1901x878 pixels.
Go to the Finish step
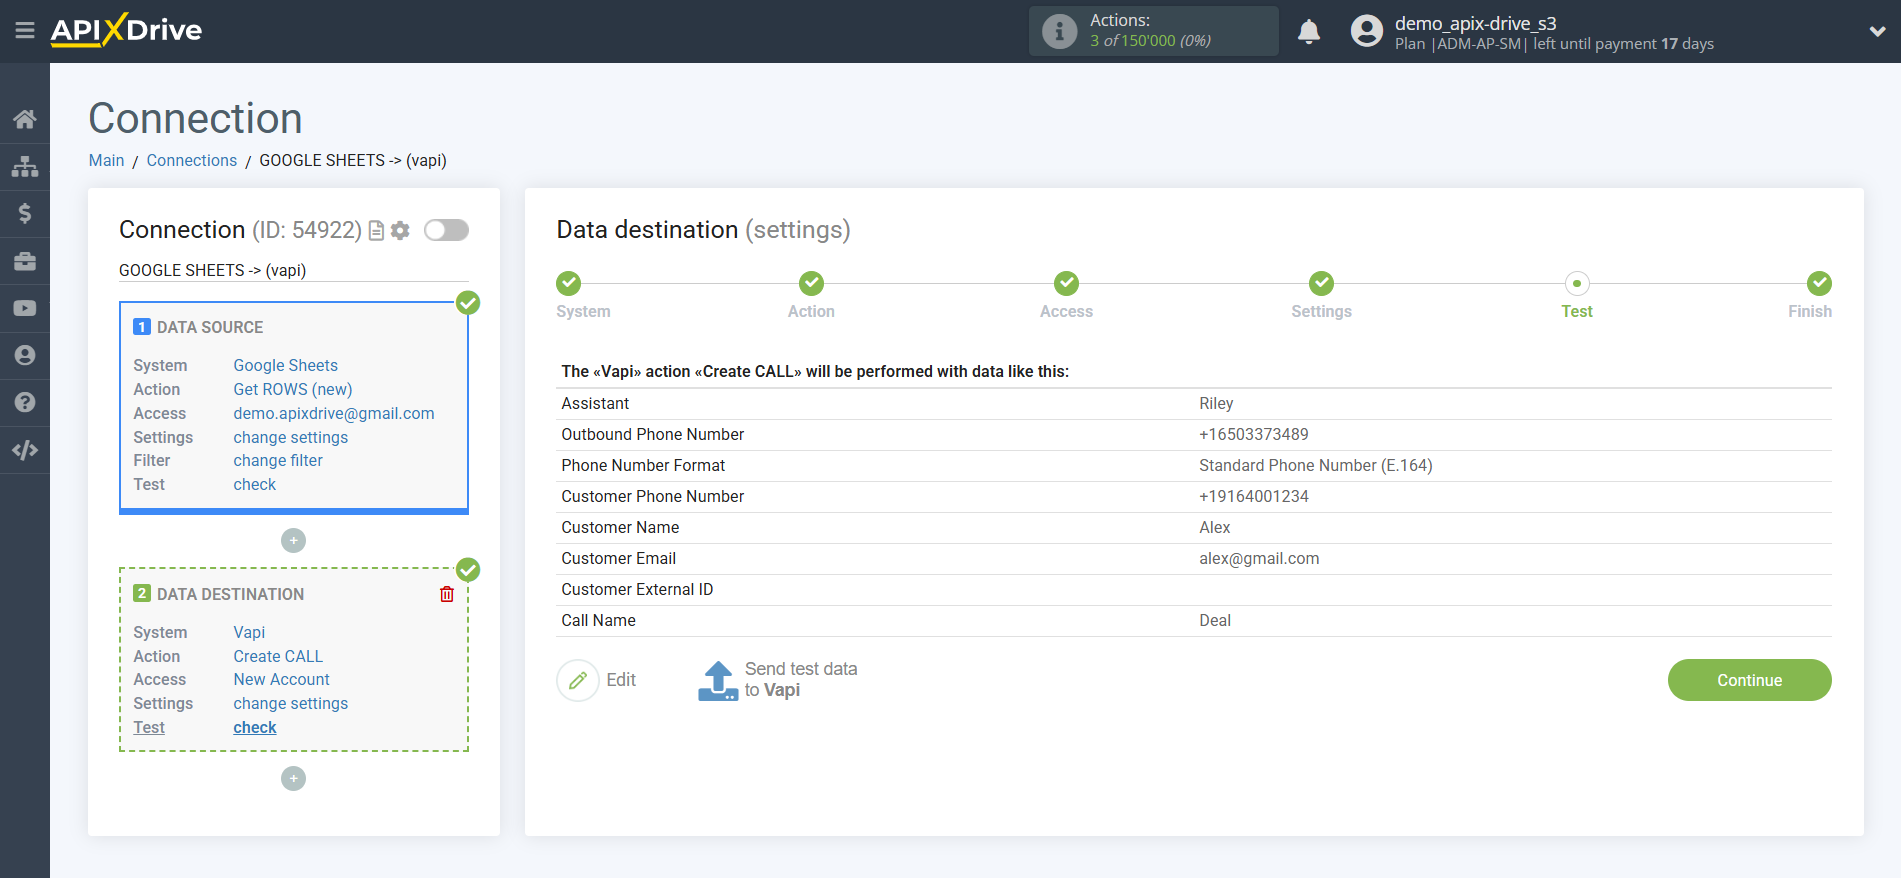(x=1819, y=283)
